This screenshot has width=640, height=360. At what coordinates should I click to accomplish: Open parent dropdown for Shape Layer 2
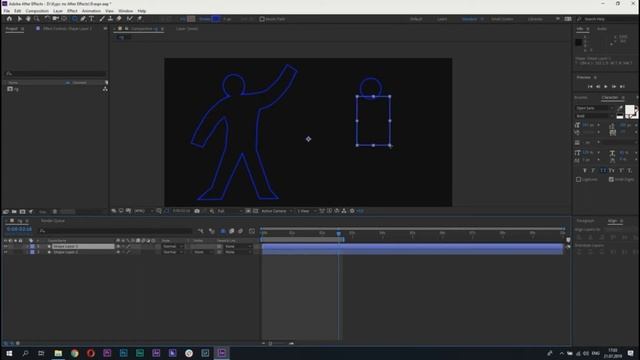pyautogui.click(x=238, y=252)
